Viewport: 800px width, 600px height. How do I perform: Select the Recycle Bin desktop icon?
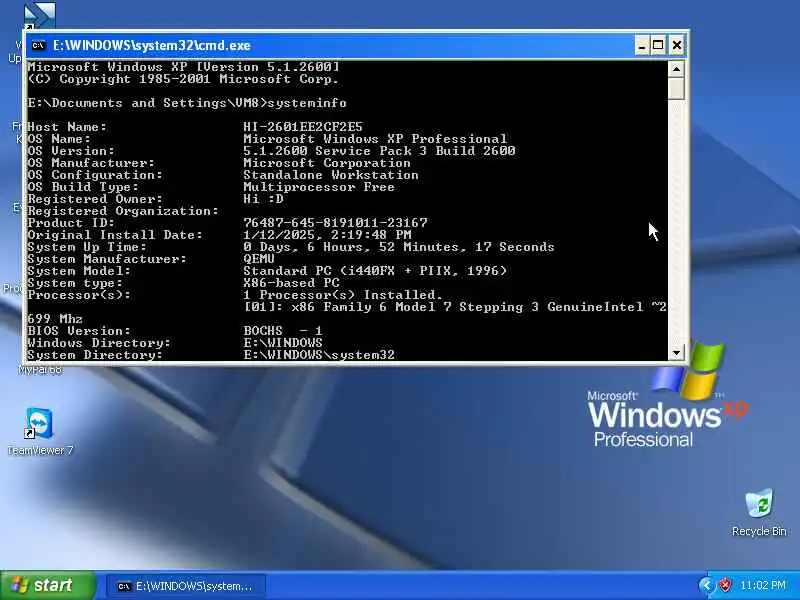click(759, 512)
